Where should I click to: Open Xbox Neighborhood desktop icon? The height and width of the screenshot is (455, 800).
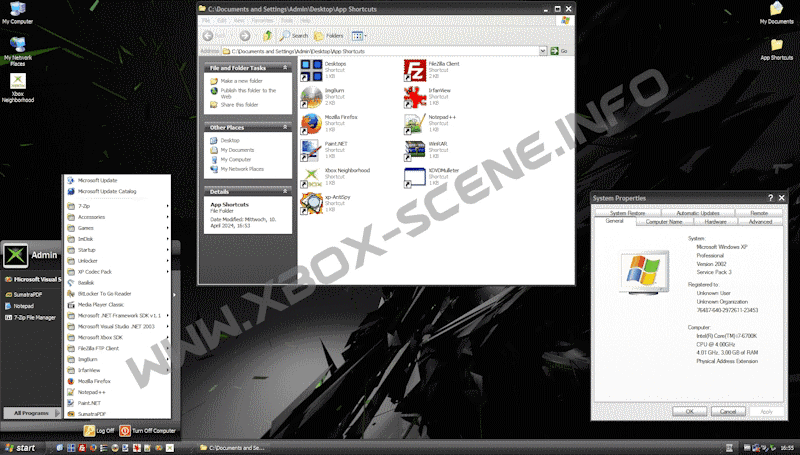(18, 88)
